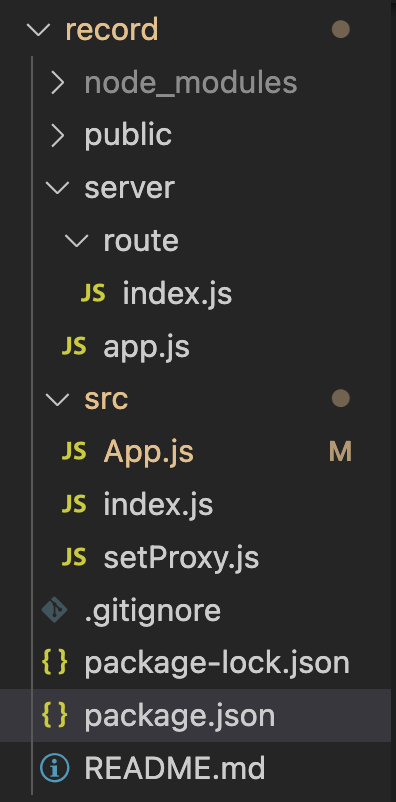Expand the node_modules folder chevron
This screenshot has width=396, height=802.
click(x=58, y=82)
